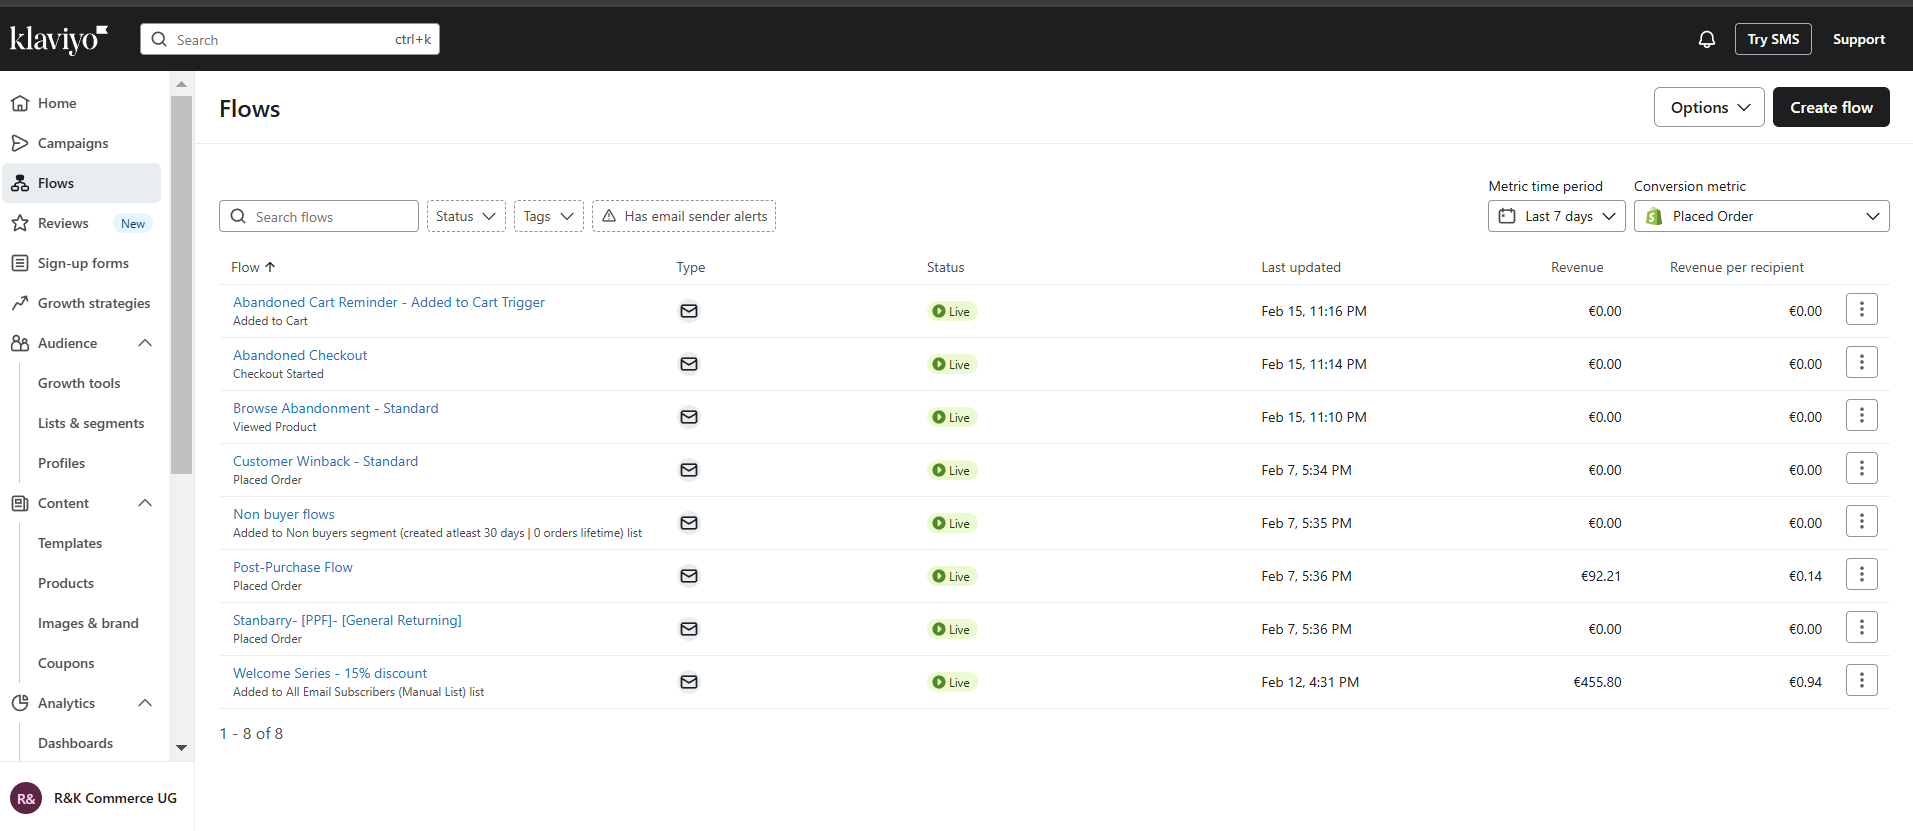Click email type icon in Non buyer flows row
The width and height of the screenshot is (1913, 831).
689,523
